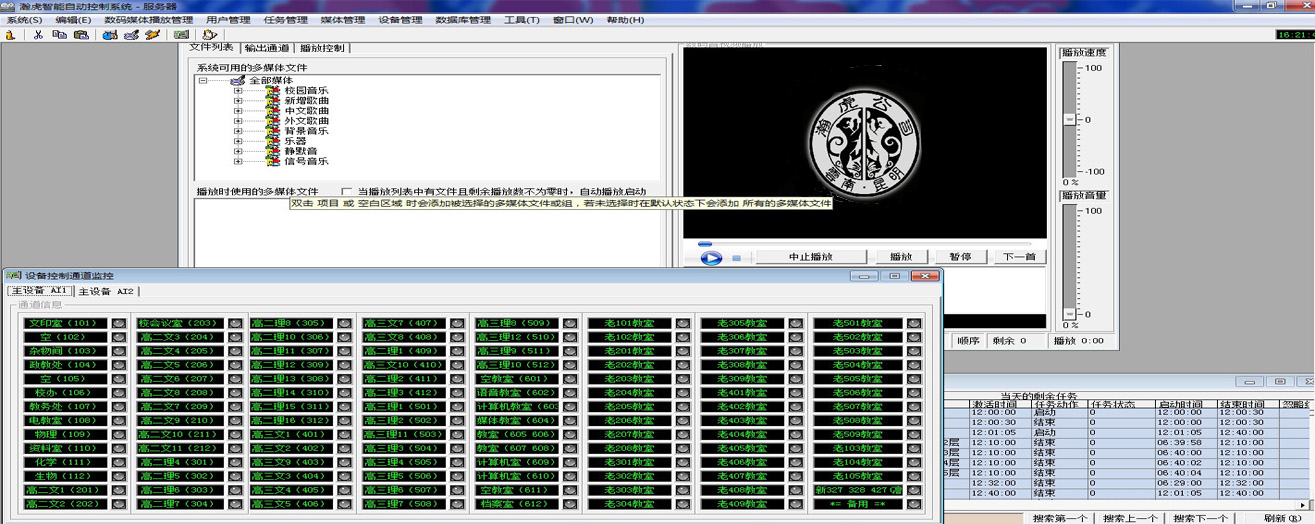Image resolution: width=1315 pixels, height=524 pixels.
Task: Click the round blue play icon under the video
Action: (711, 258)
